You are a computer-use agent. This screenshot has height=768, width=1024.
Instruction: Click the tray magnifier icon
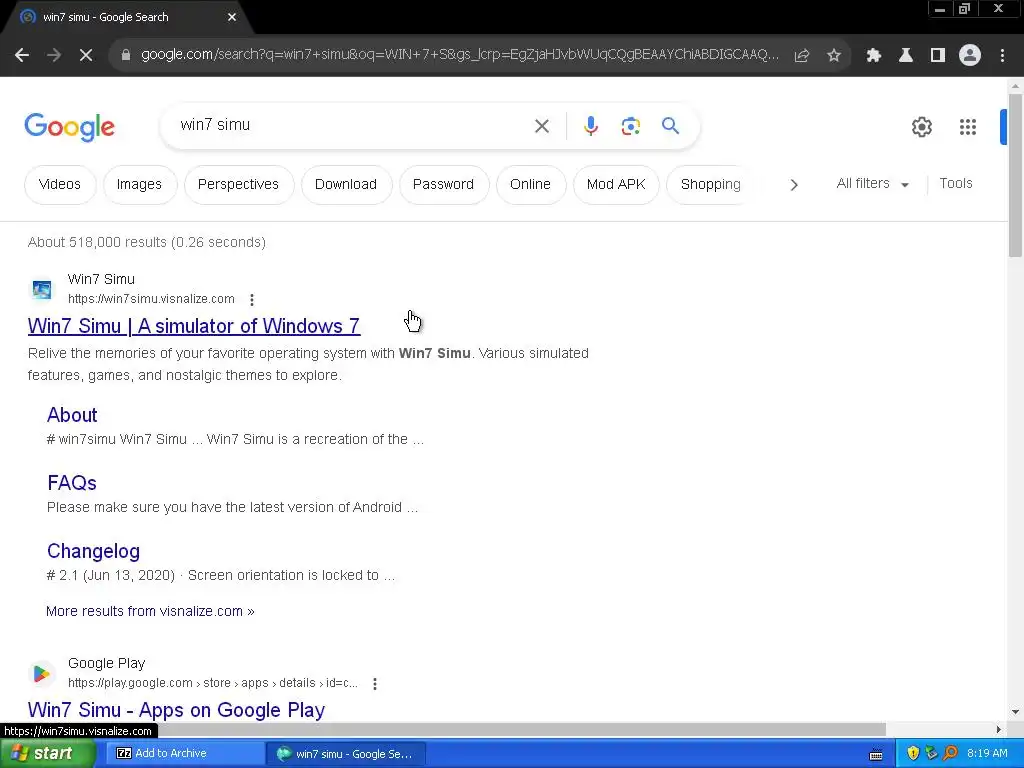click(950, 753)
